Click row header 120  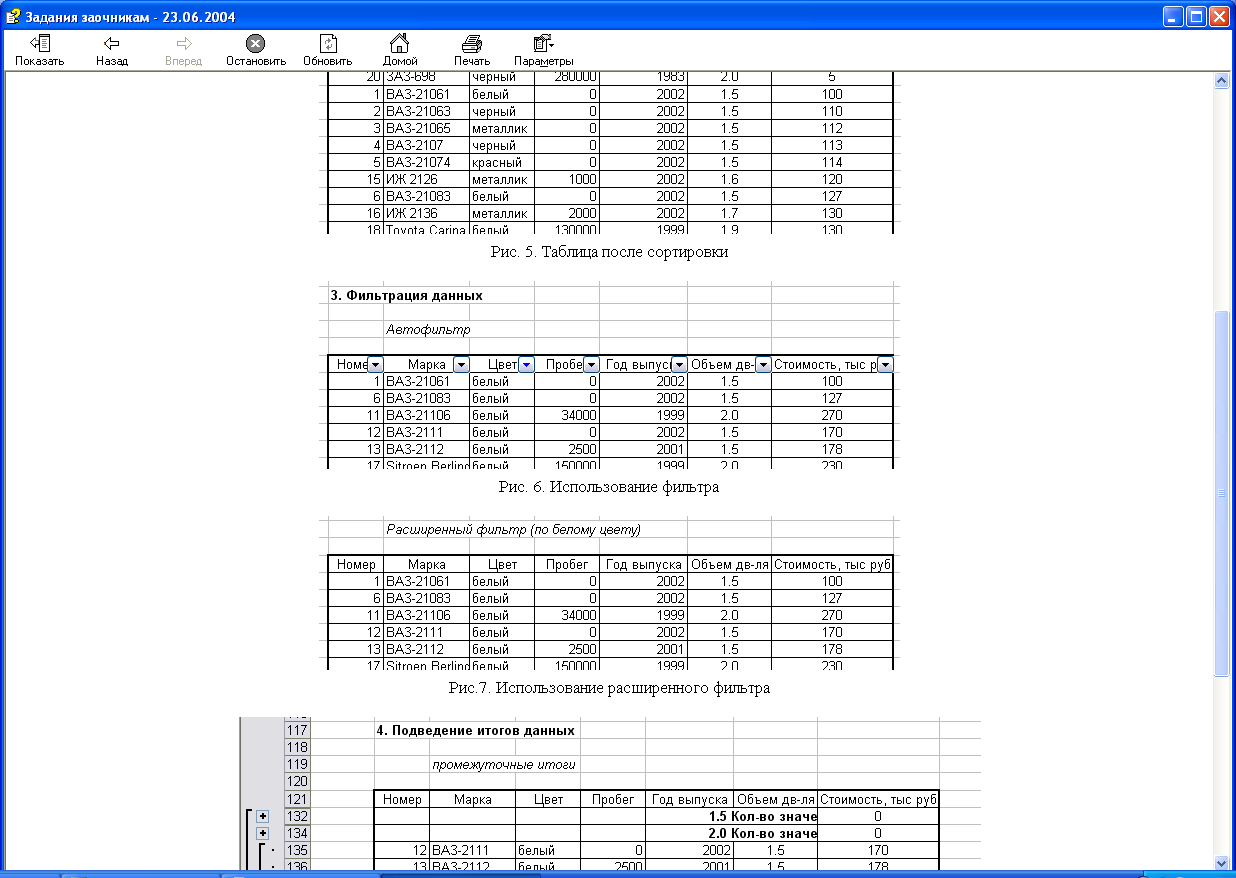(298, 781)
